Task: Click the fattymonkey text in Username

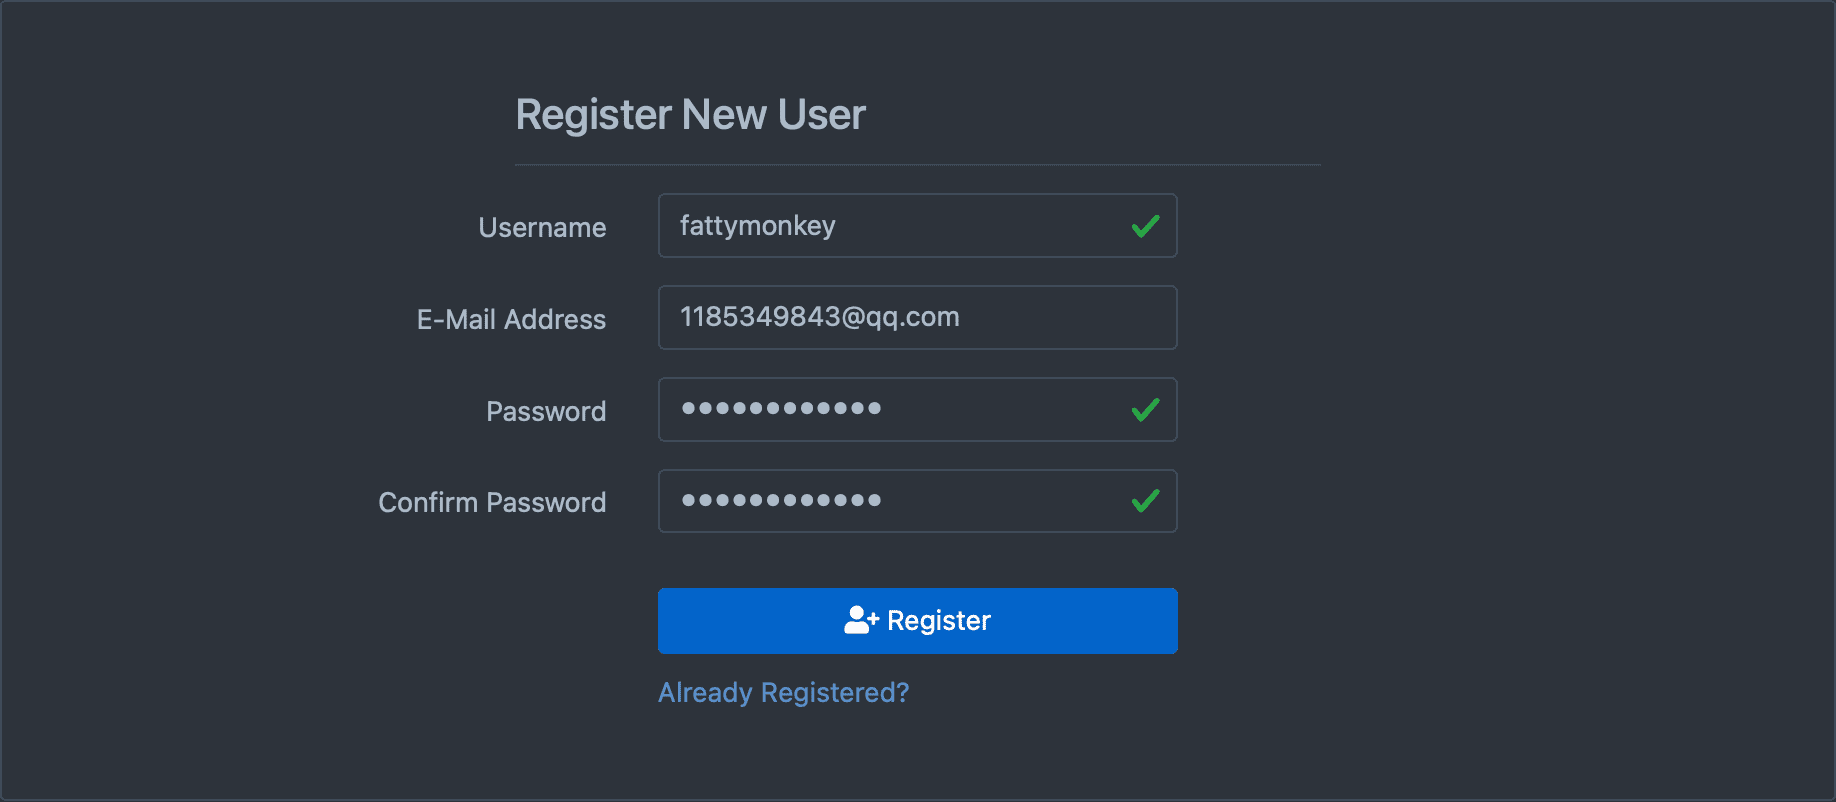Action: click(x=757, y=226)
